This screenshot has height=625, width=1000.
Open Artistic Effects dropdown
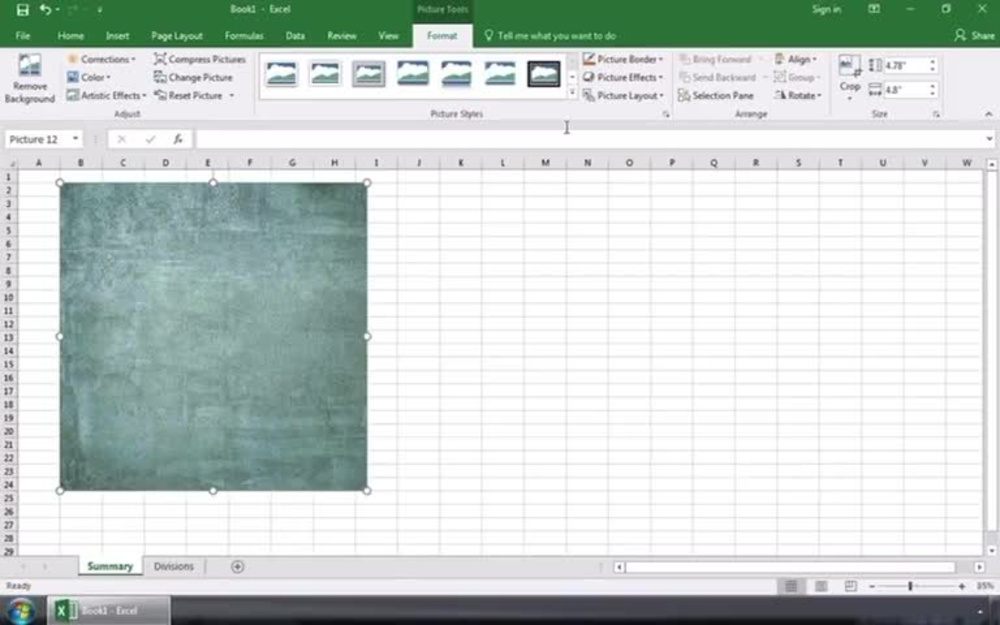[x=107, y=95]
